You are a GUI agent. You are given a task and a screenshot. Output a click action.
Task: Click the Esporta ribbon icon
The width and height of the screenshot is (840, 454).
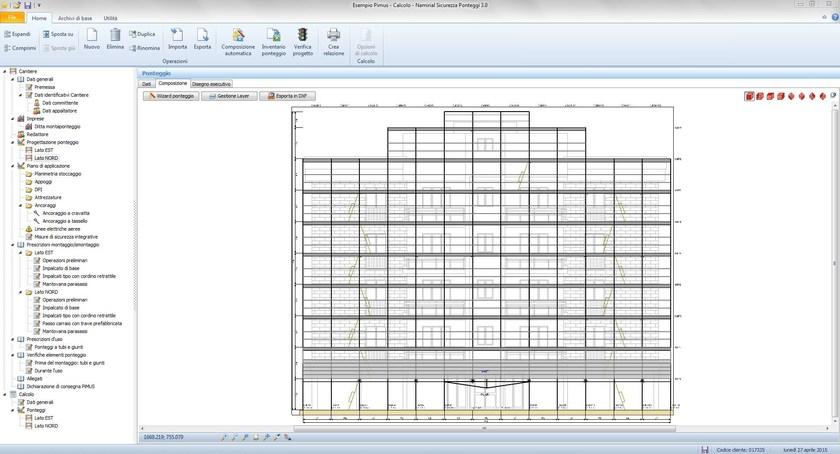coord(202,37)
